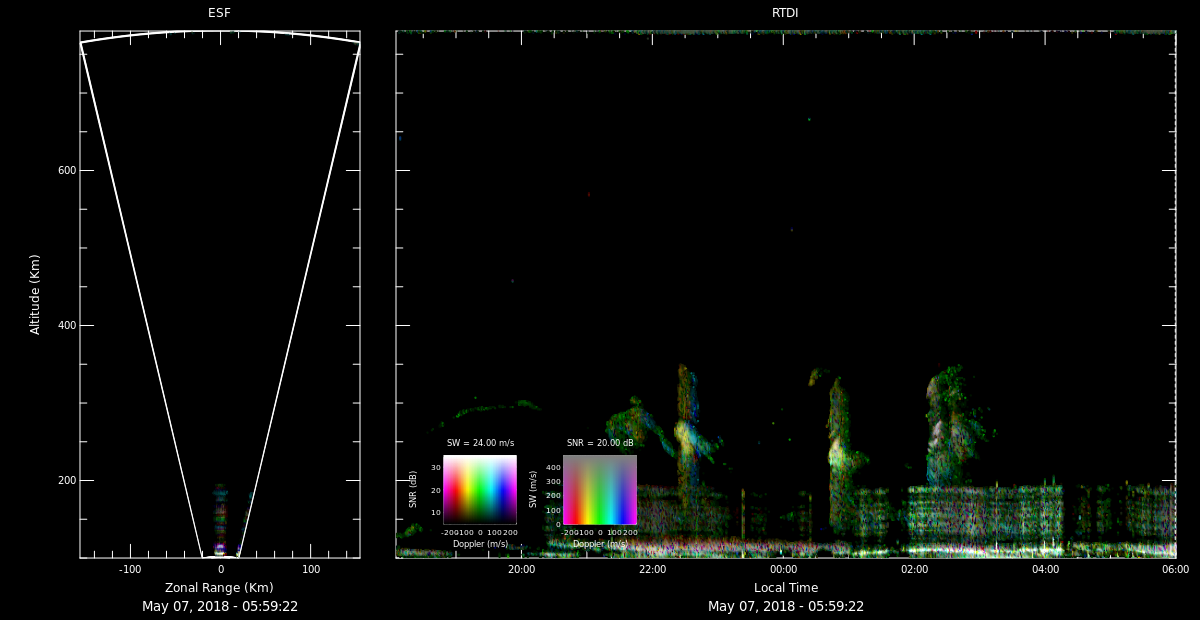1200x620 pixels.
Task: Click the timestamp below Zonal Range label
Action: (220, 606)
